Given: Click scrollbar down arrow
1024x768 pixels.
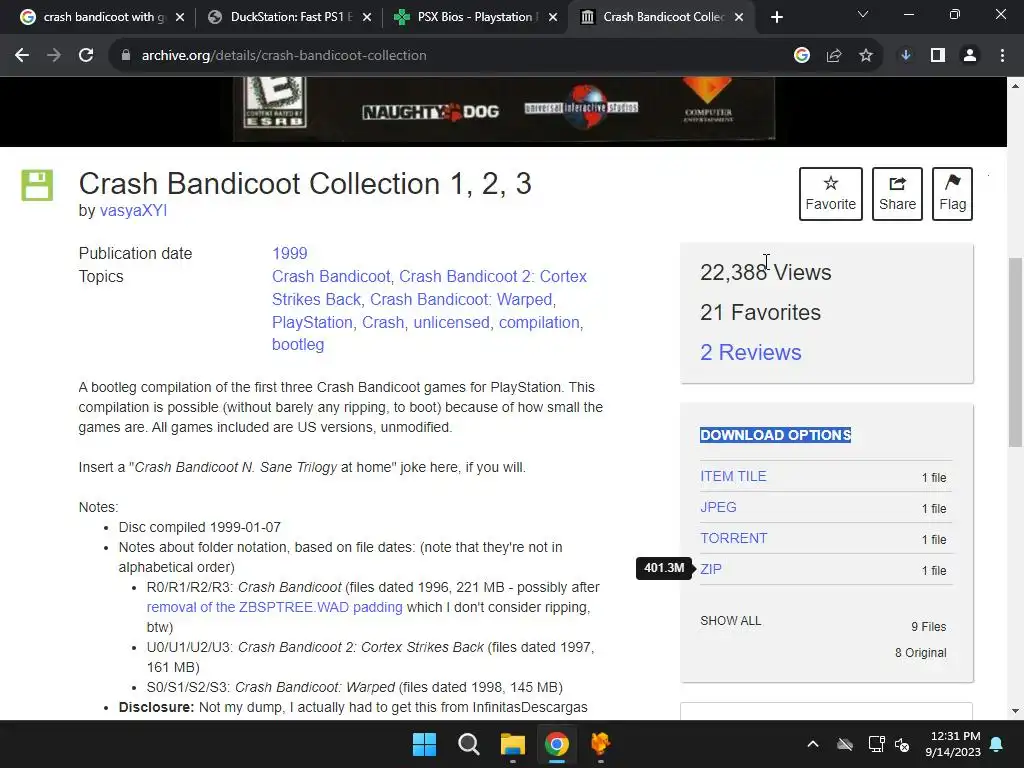Looking at the screenshot, I should pyautogui.click(x=1016, y=711).
